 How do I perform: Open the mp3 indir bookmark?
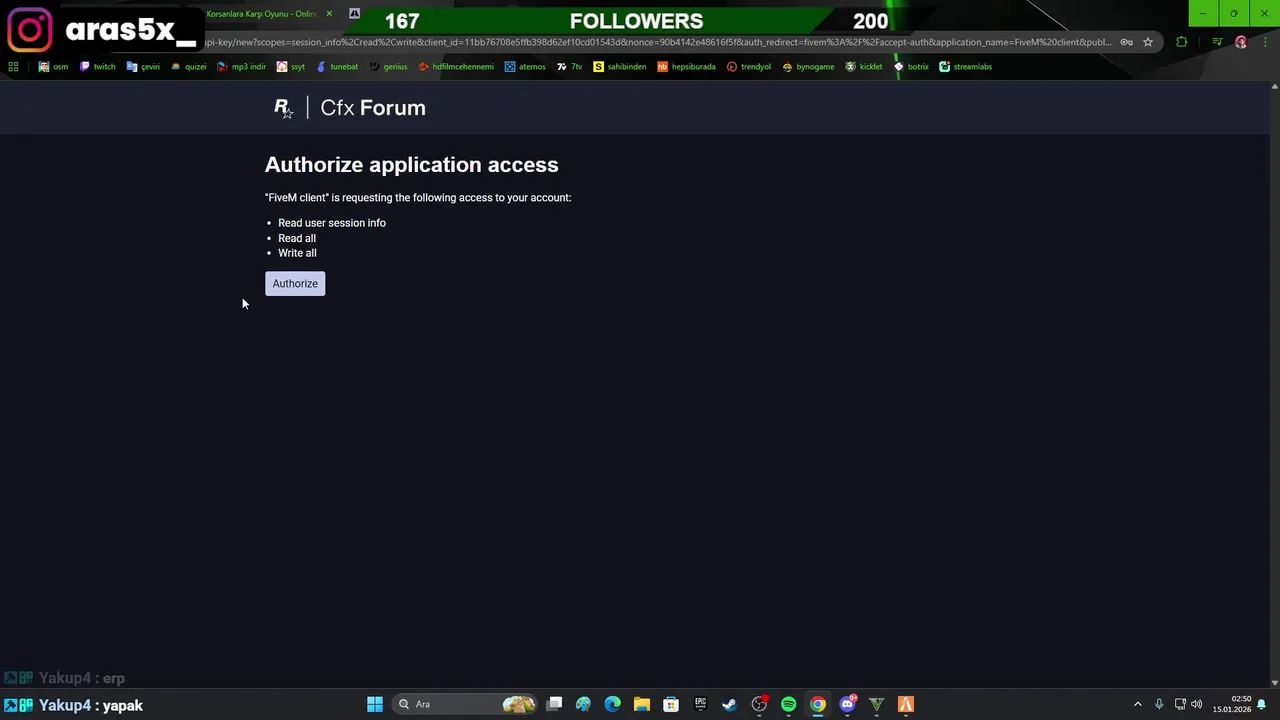(x=241, y=67)
